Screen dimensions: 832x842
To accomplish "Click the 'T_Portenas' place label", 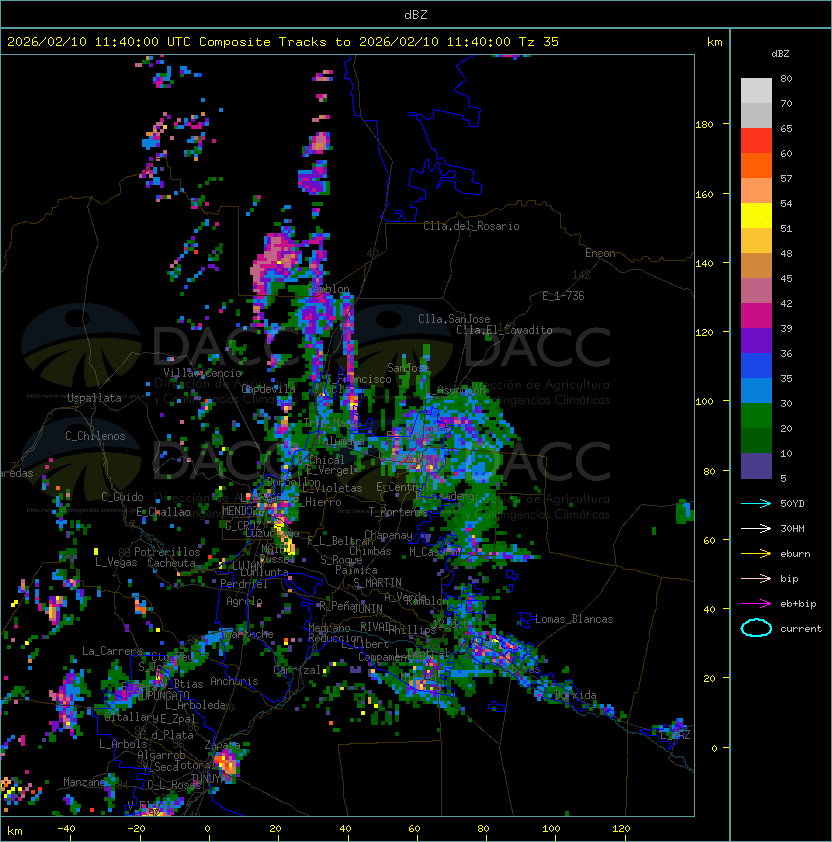I will 398,512.
